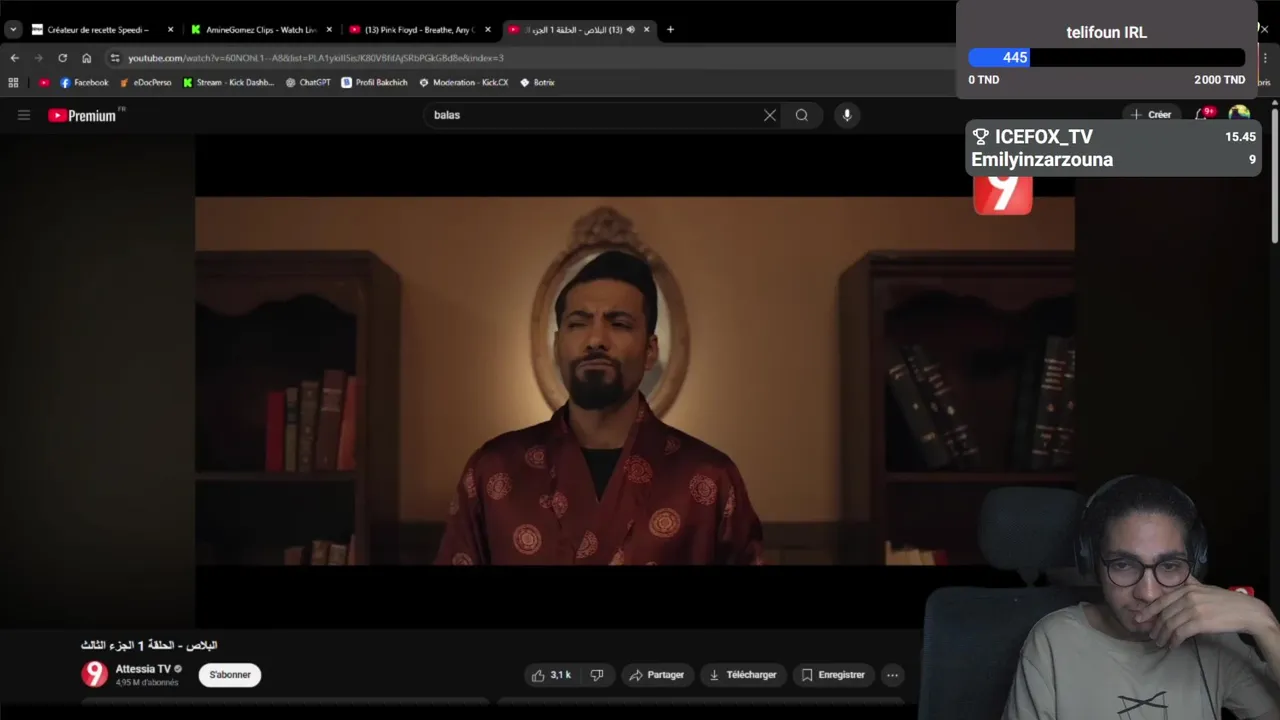View site information icon in address bar
The height and width of the screenshot is (720, 1280).
[x=115, y=58]
